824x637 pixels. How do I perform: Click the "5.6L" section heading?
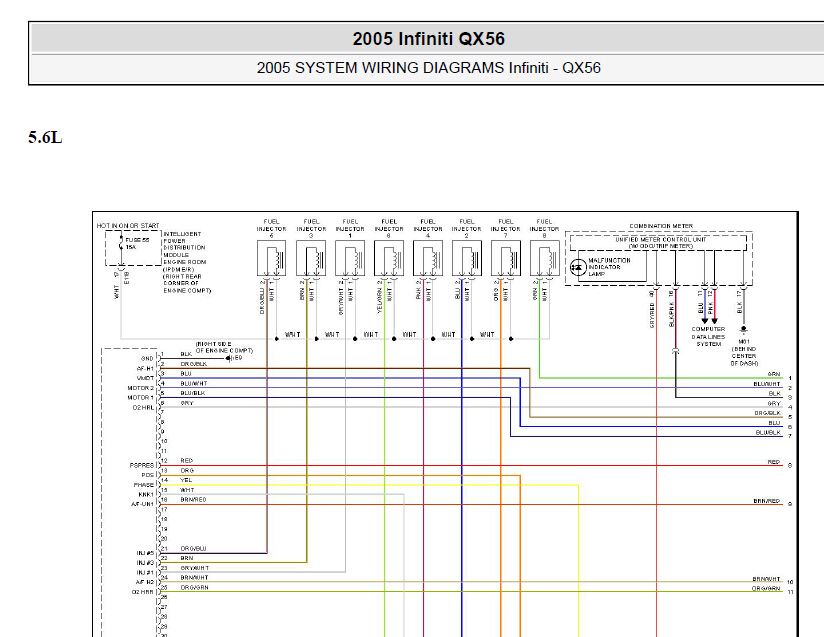pos(45,138)
